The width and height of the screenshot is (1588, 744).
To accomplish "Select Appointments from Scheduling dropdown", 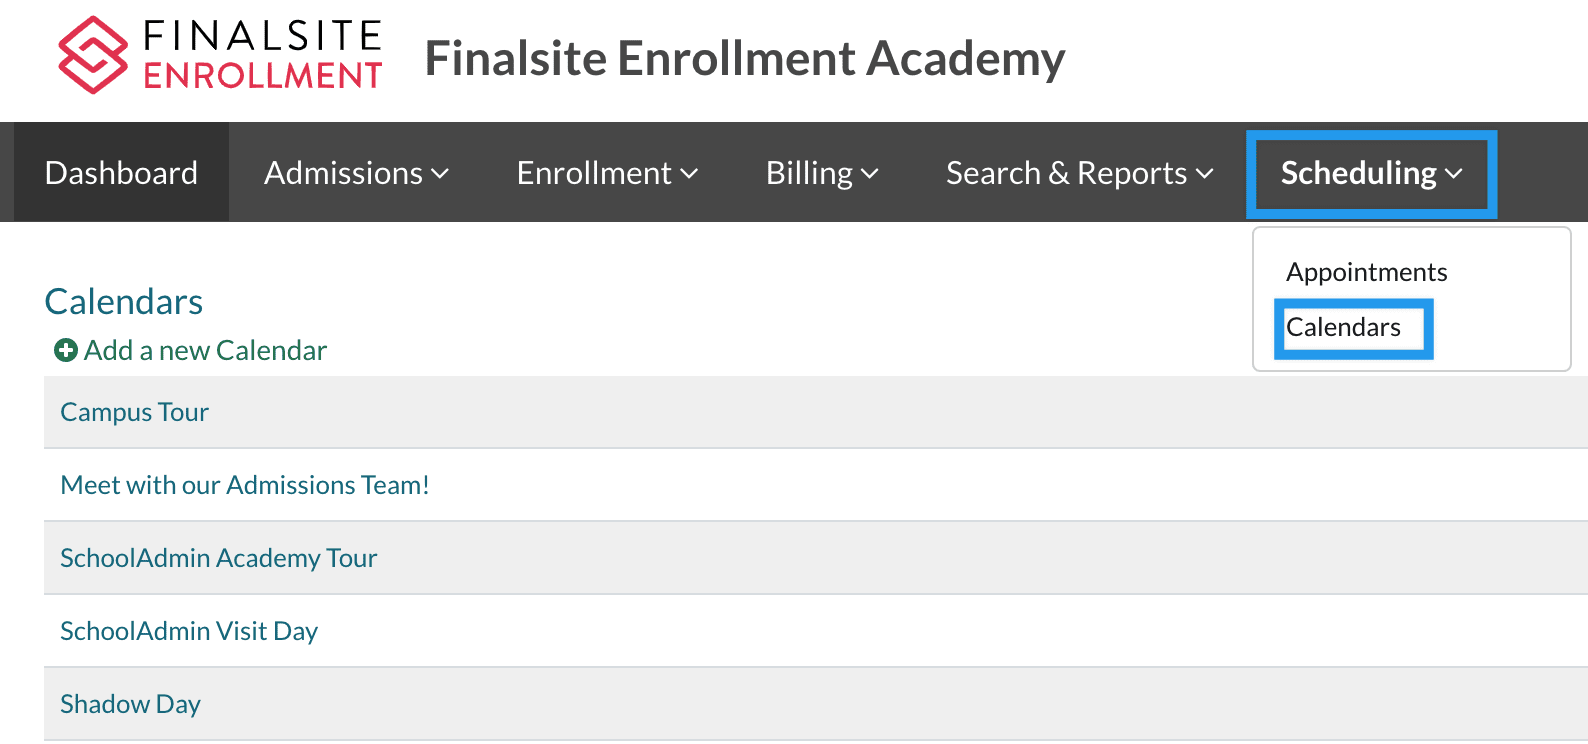I will (1366, 272).
